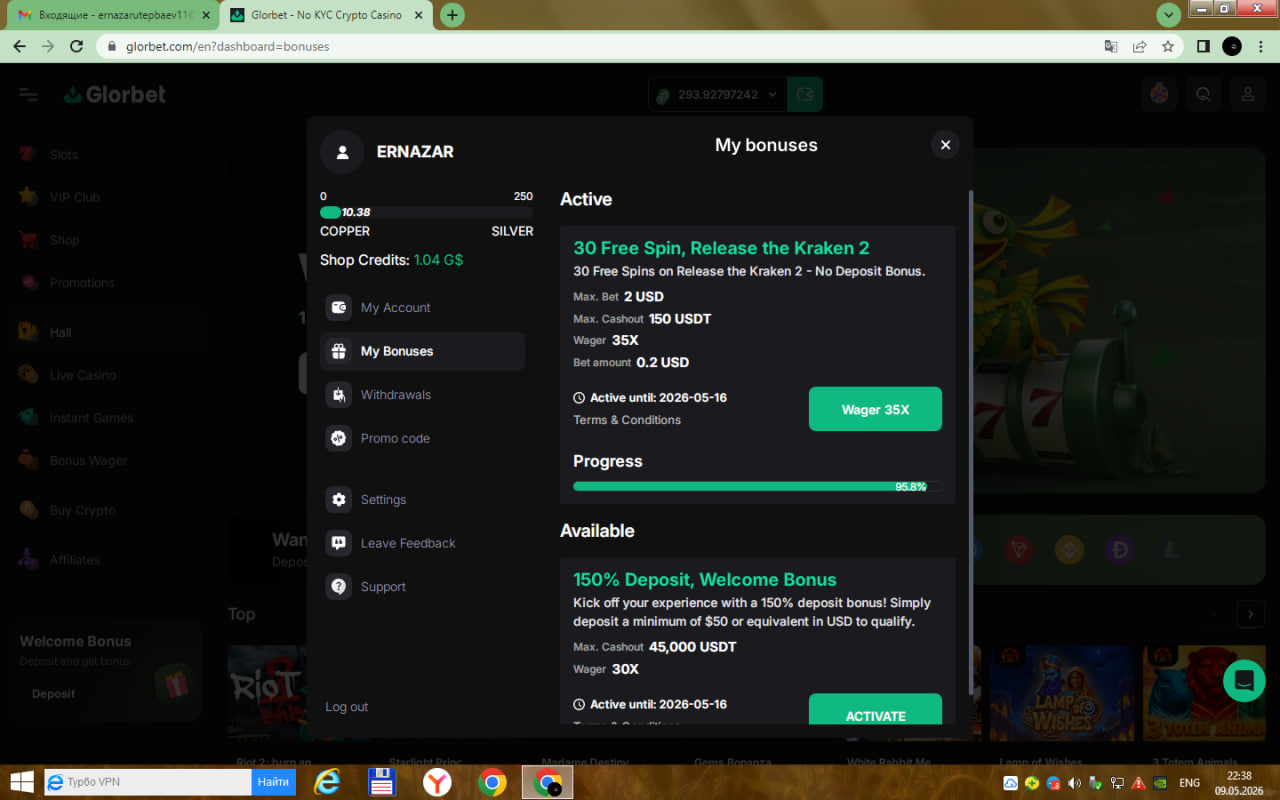Open Buy Crypto in the left sidebar
This screenshot has width=1280, height=800.
pos(82,510)
